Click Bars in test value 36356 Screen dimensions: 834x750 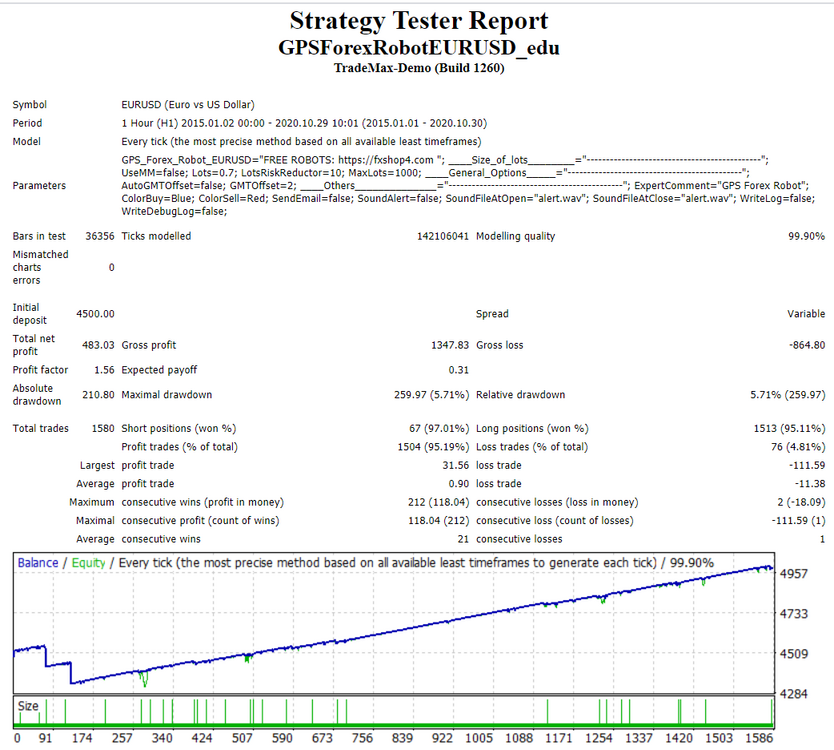(99, 236)
